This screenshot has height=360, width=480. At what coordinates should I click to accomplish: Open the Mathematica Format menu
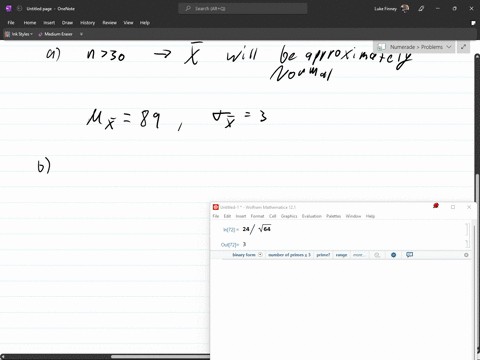click(257, 216)
